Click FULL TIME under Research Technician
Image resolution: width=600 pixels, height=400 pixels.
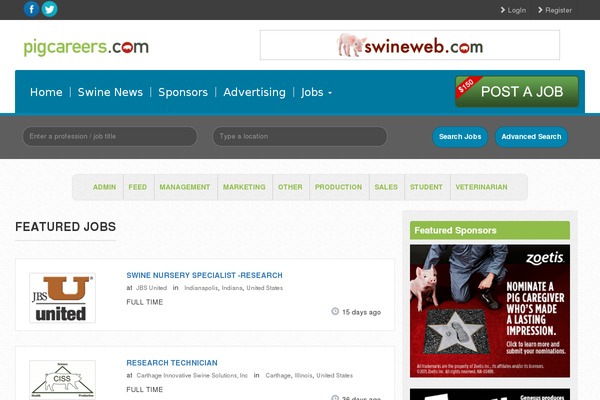[x=145, y=390]
